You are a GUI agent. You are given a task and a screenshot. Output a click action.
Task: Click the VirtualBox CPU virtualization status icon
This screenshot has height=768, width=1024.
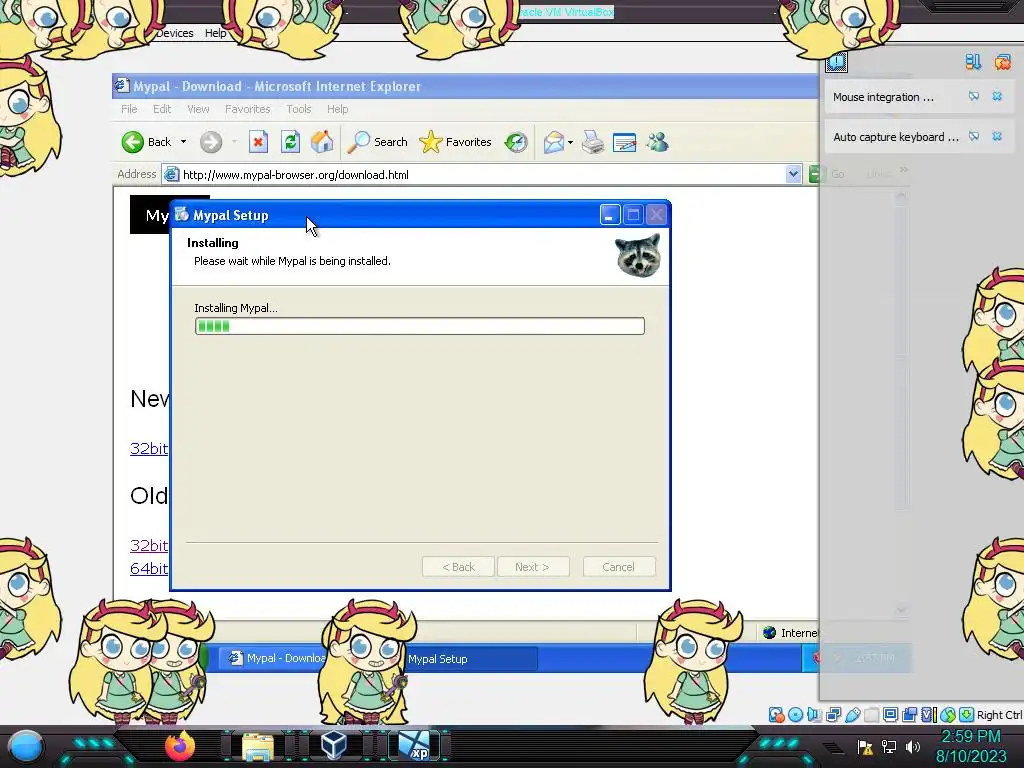coord(928,714)
